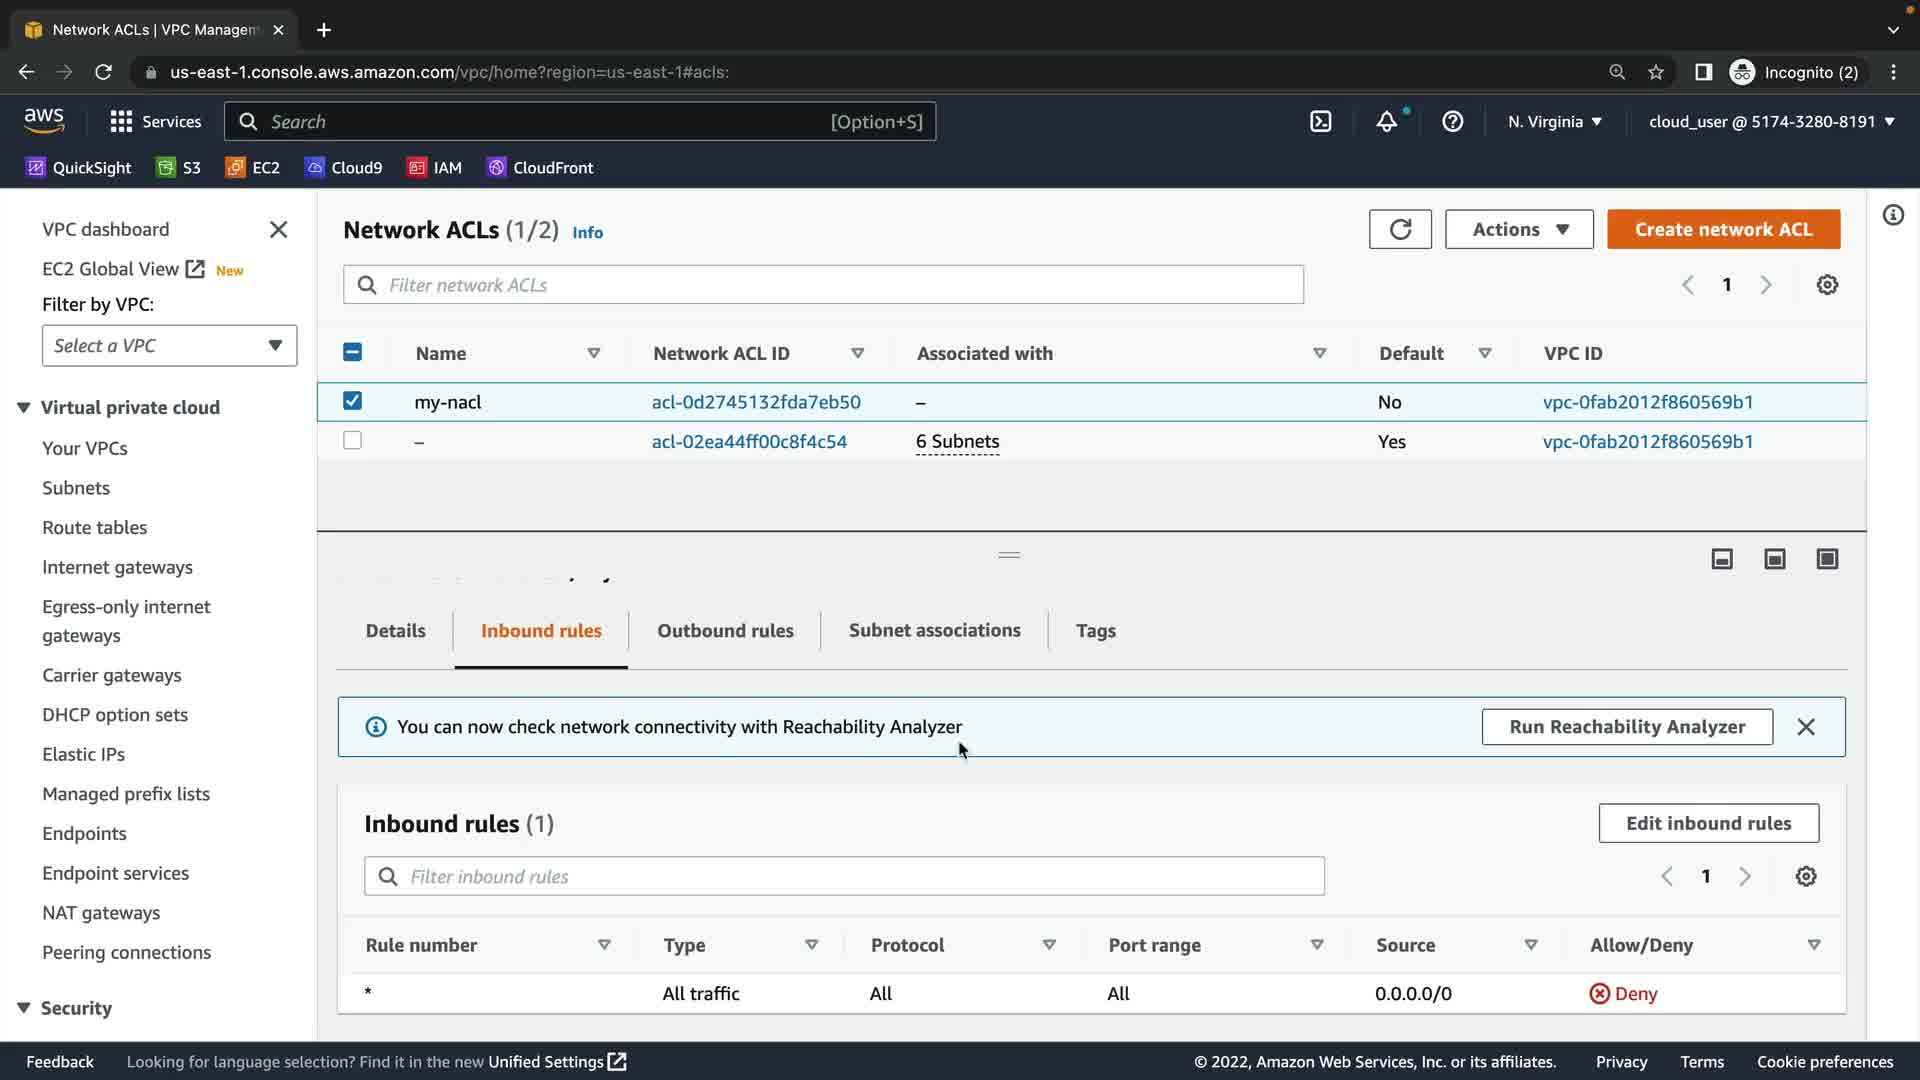
Task: Toggle the select-all header checkbox
Action: (x=352, y=352)
